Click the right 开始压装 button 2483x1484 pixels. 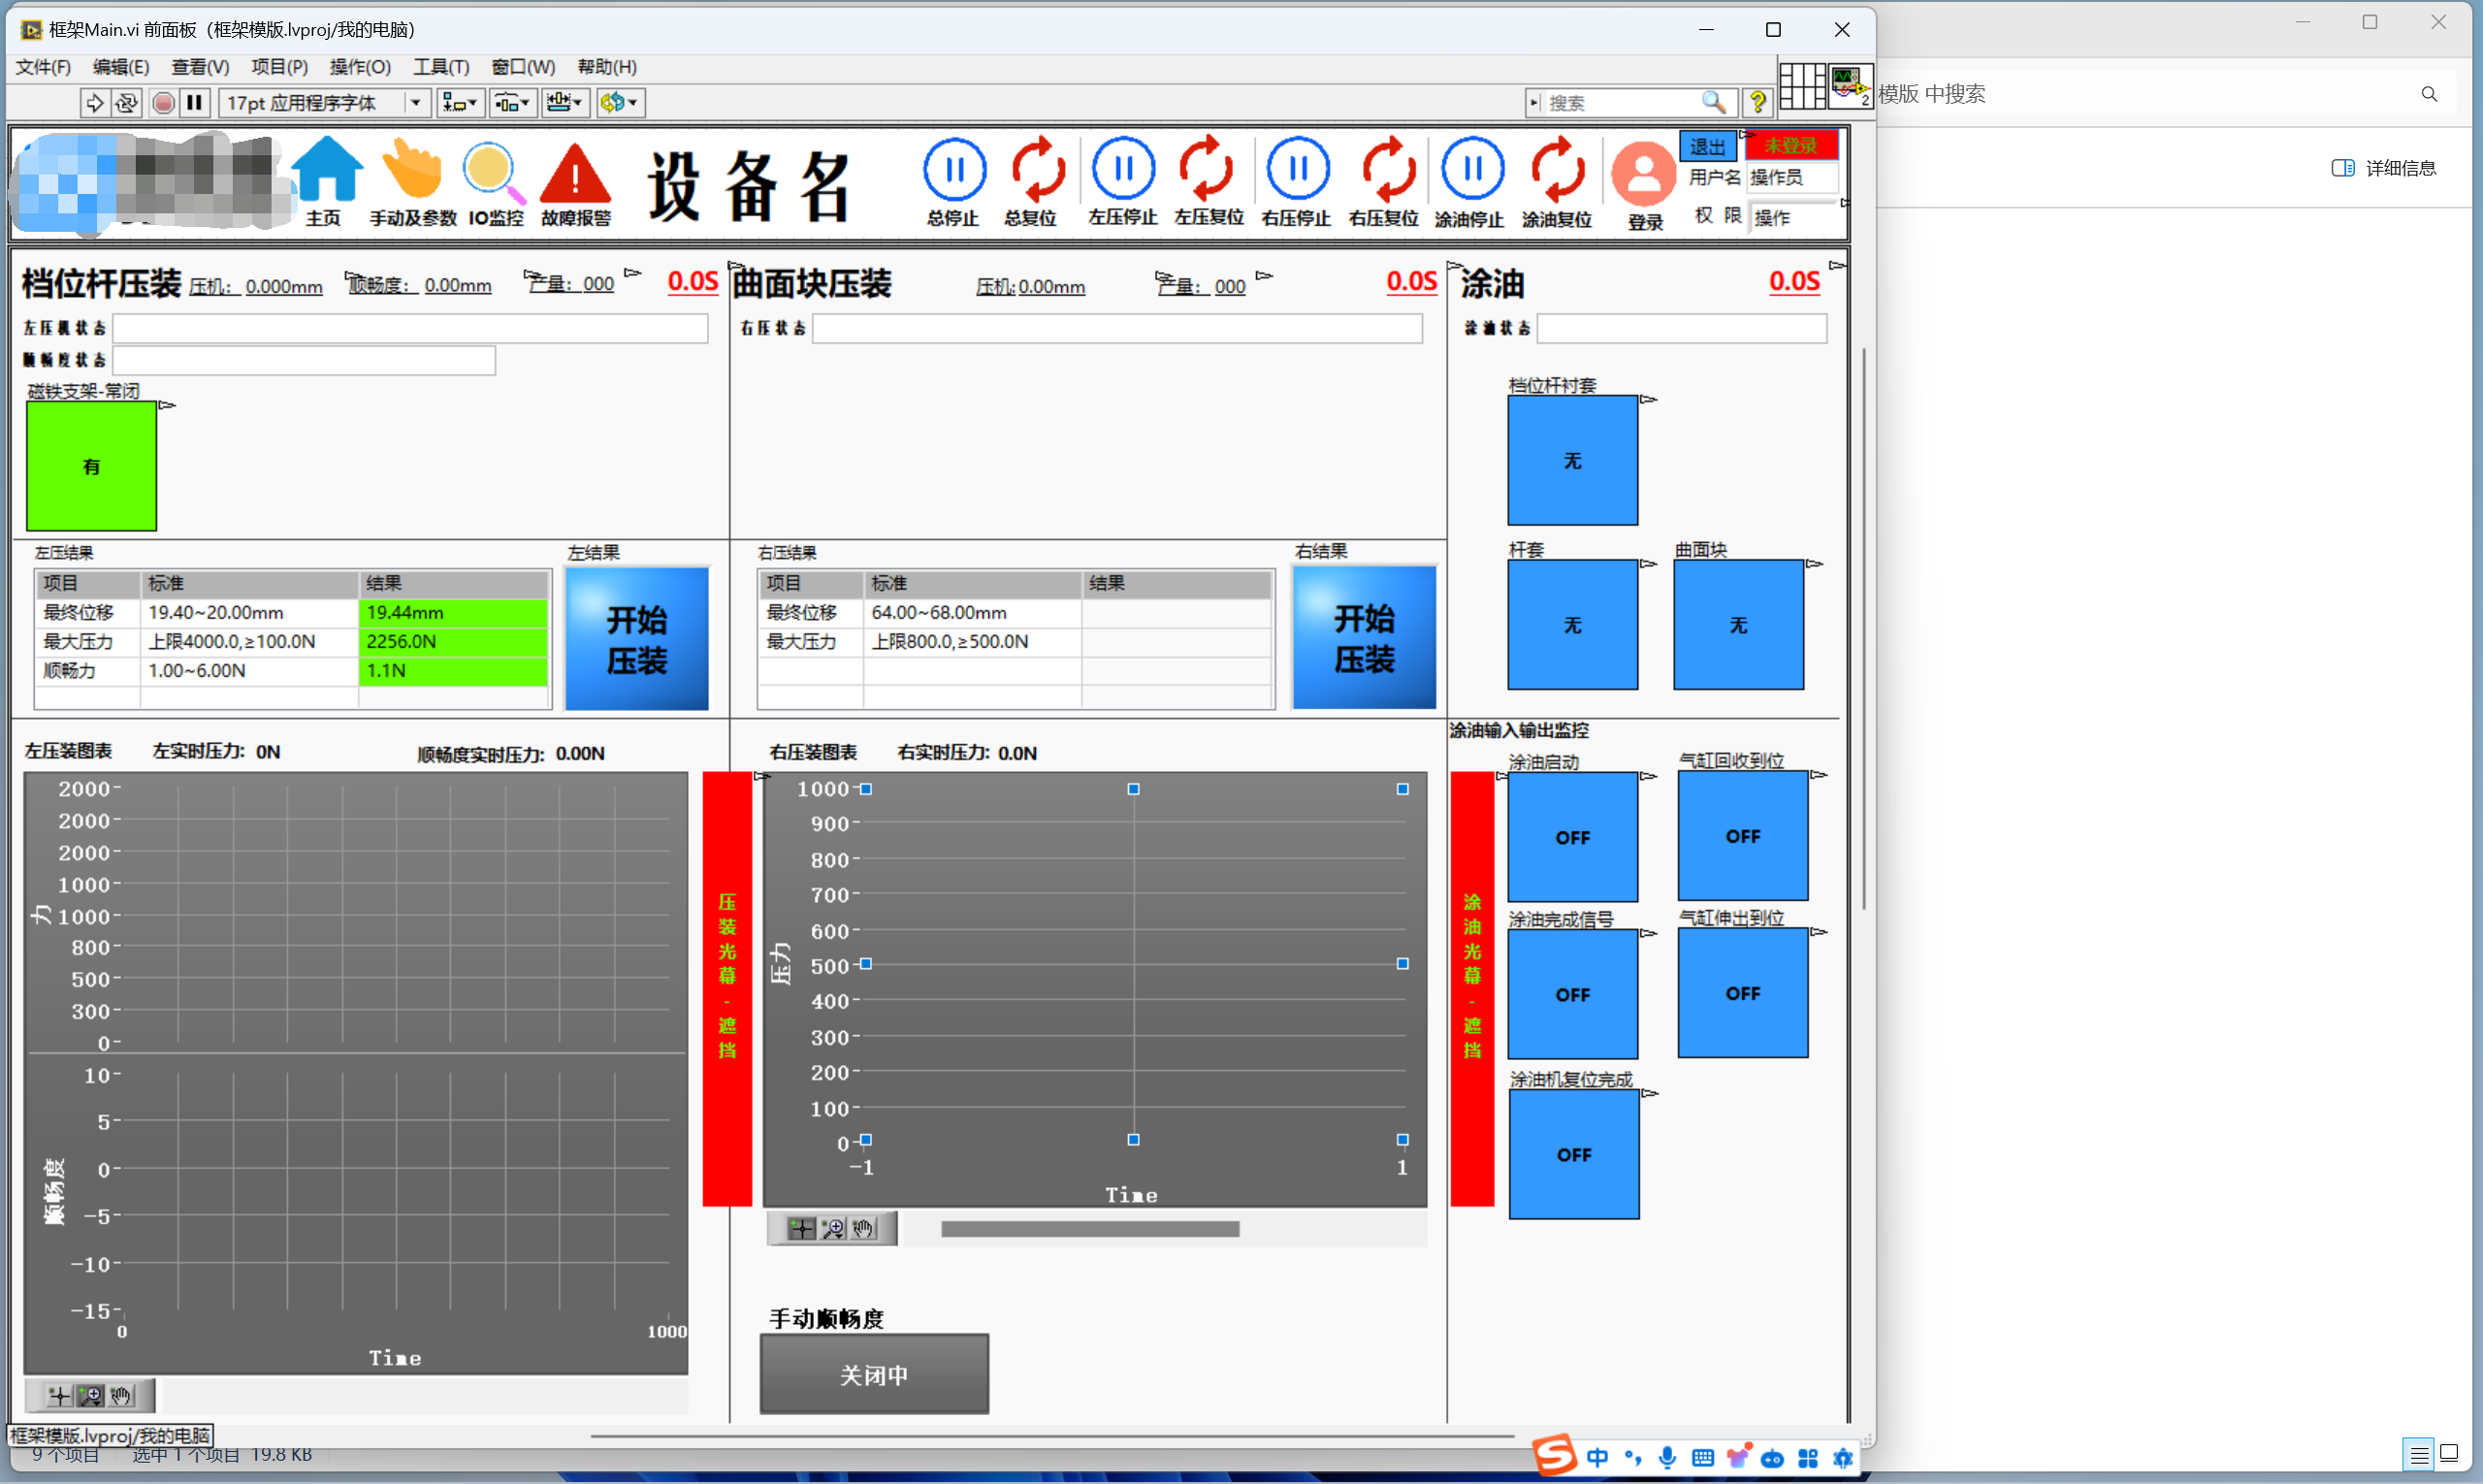pos(1364,638)
